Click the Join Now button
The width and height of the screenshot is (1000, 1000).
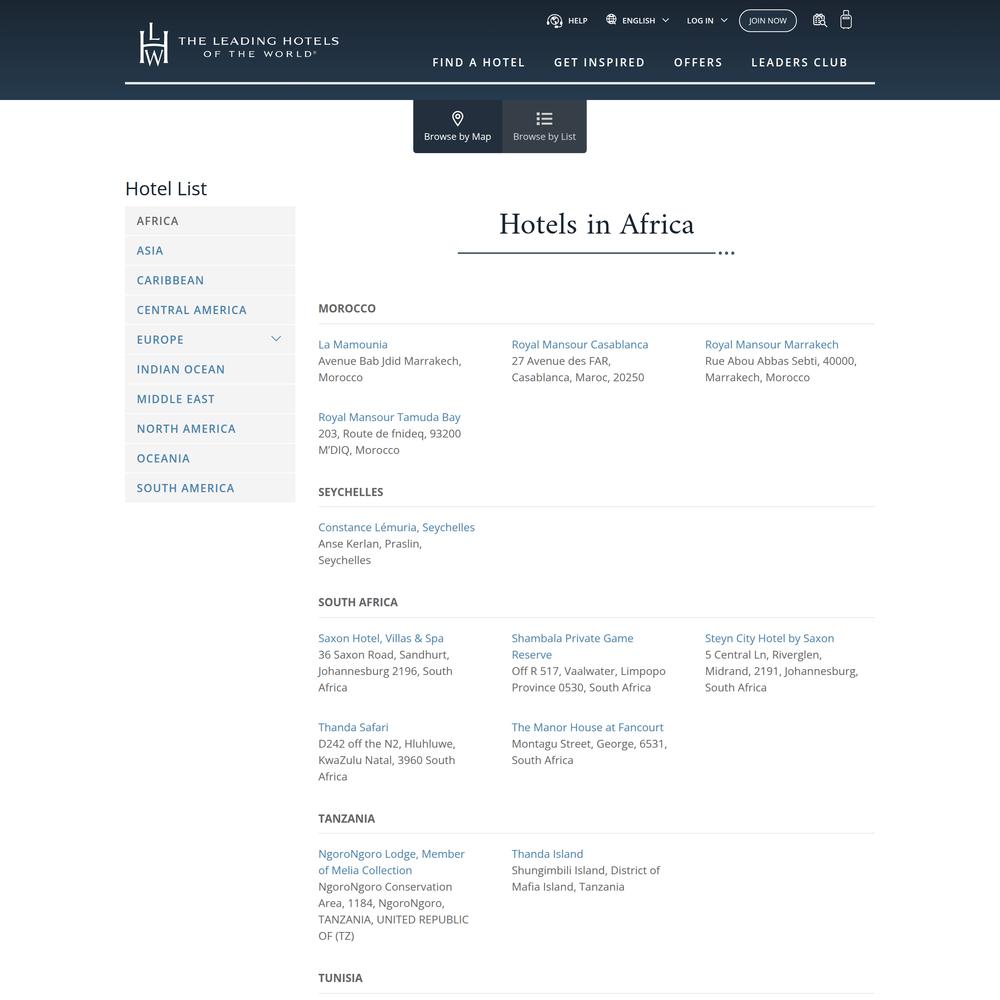pos(767,20)
